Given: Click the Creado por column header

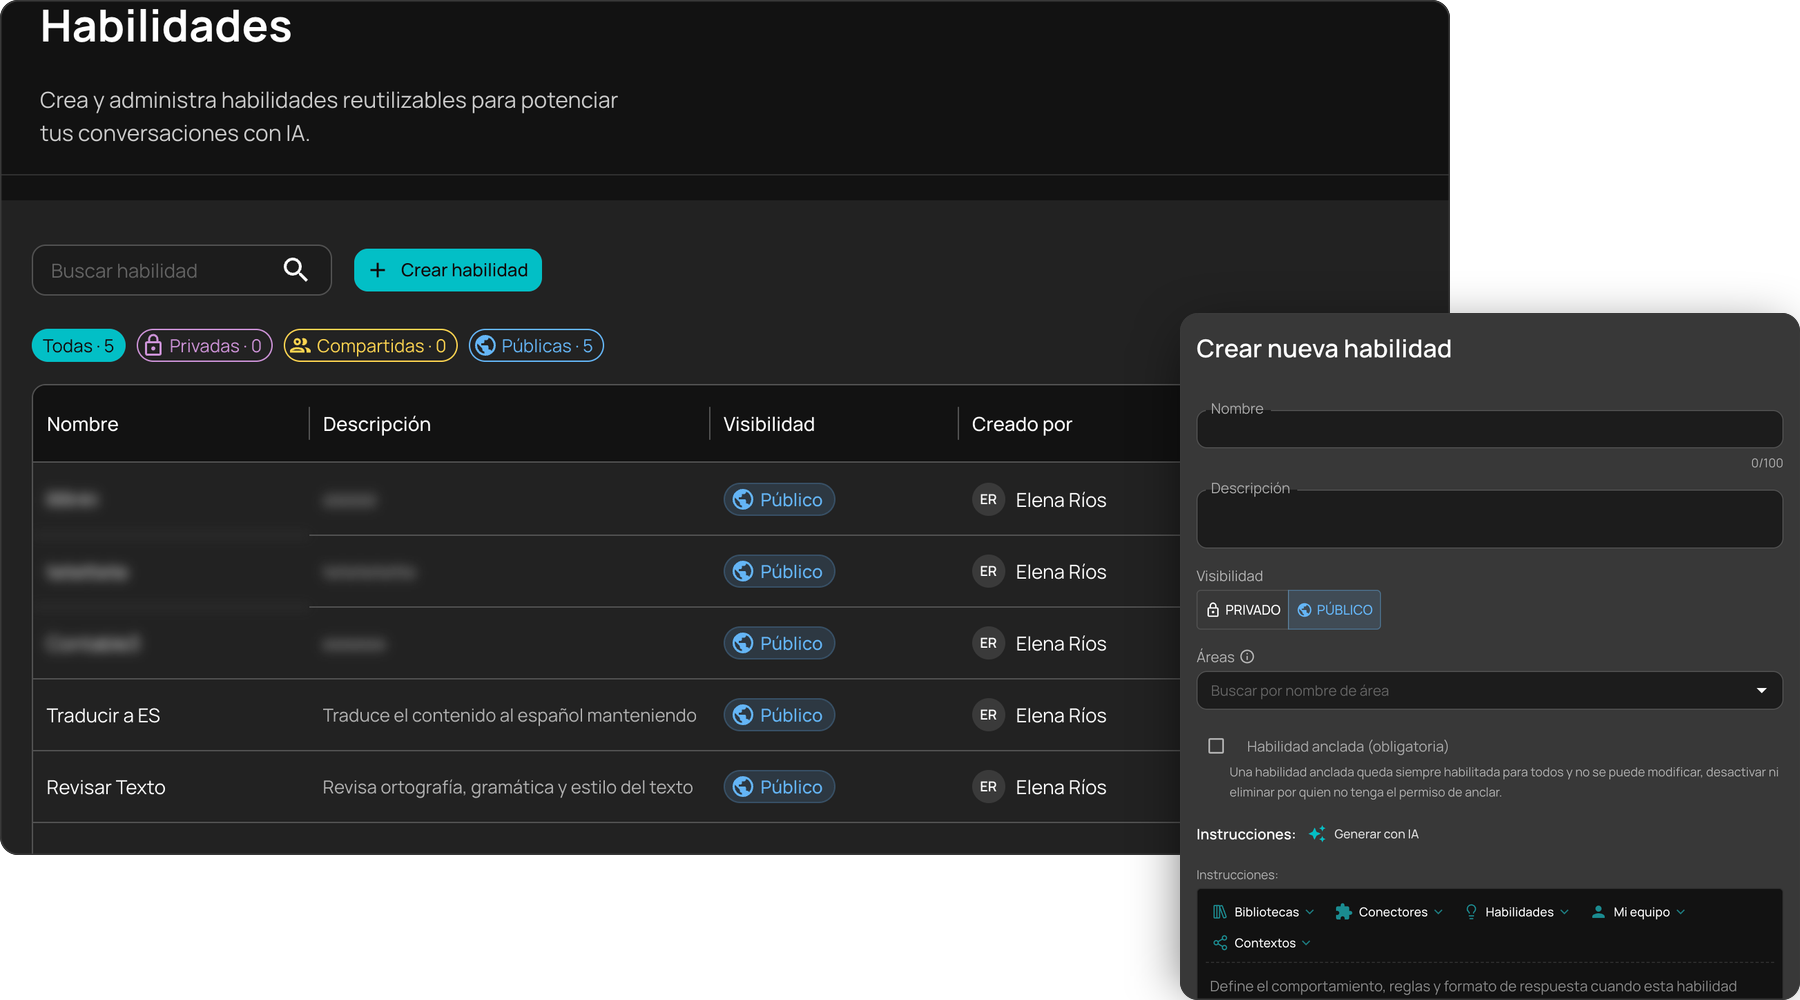Looking at the screenshot, I should tap(1022, 424).
